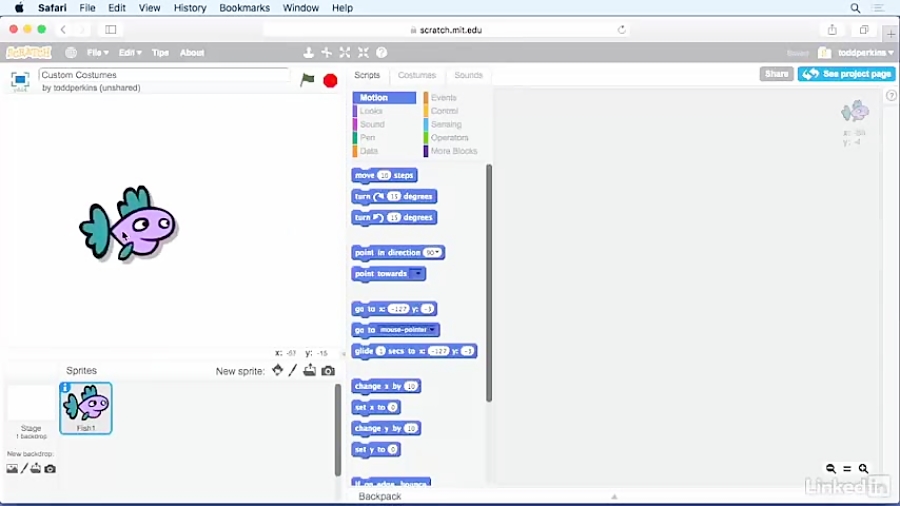The width and height of the screenshot is (900, 506).
Task: Select the Delete scissors tool
Action: point(327,53)
